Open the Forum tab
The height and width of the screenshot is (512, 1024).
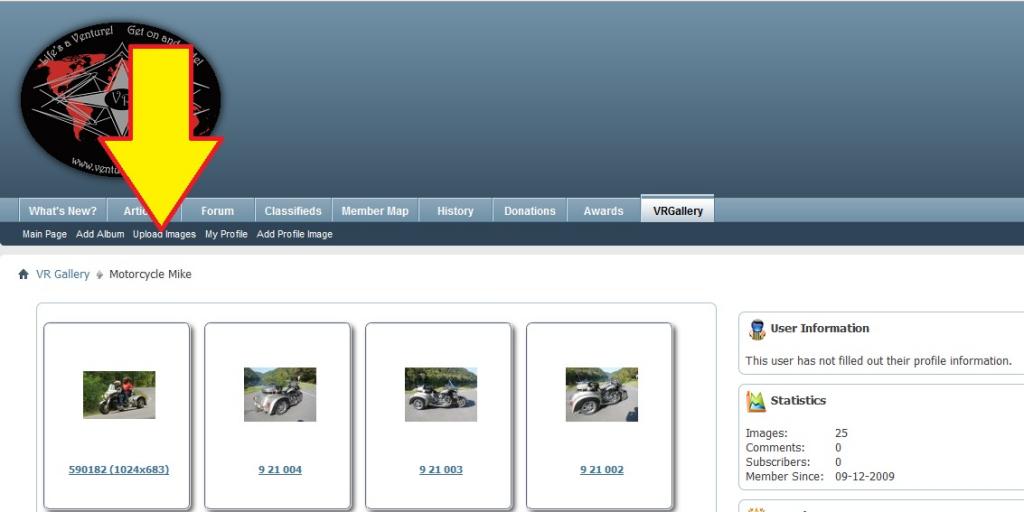click(217, 211)
